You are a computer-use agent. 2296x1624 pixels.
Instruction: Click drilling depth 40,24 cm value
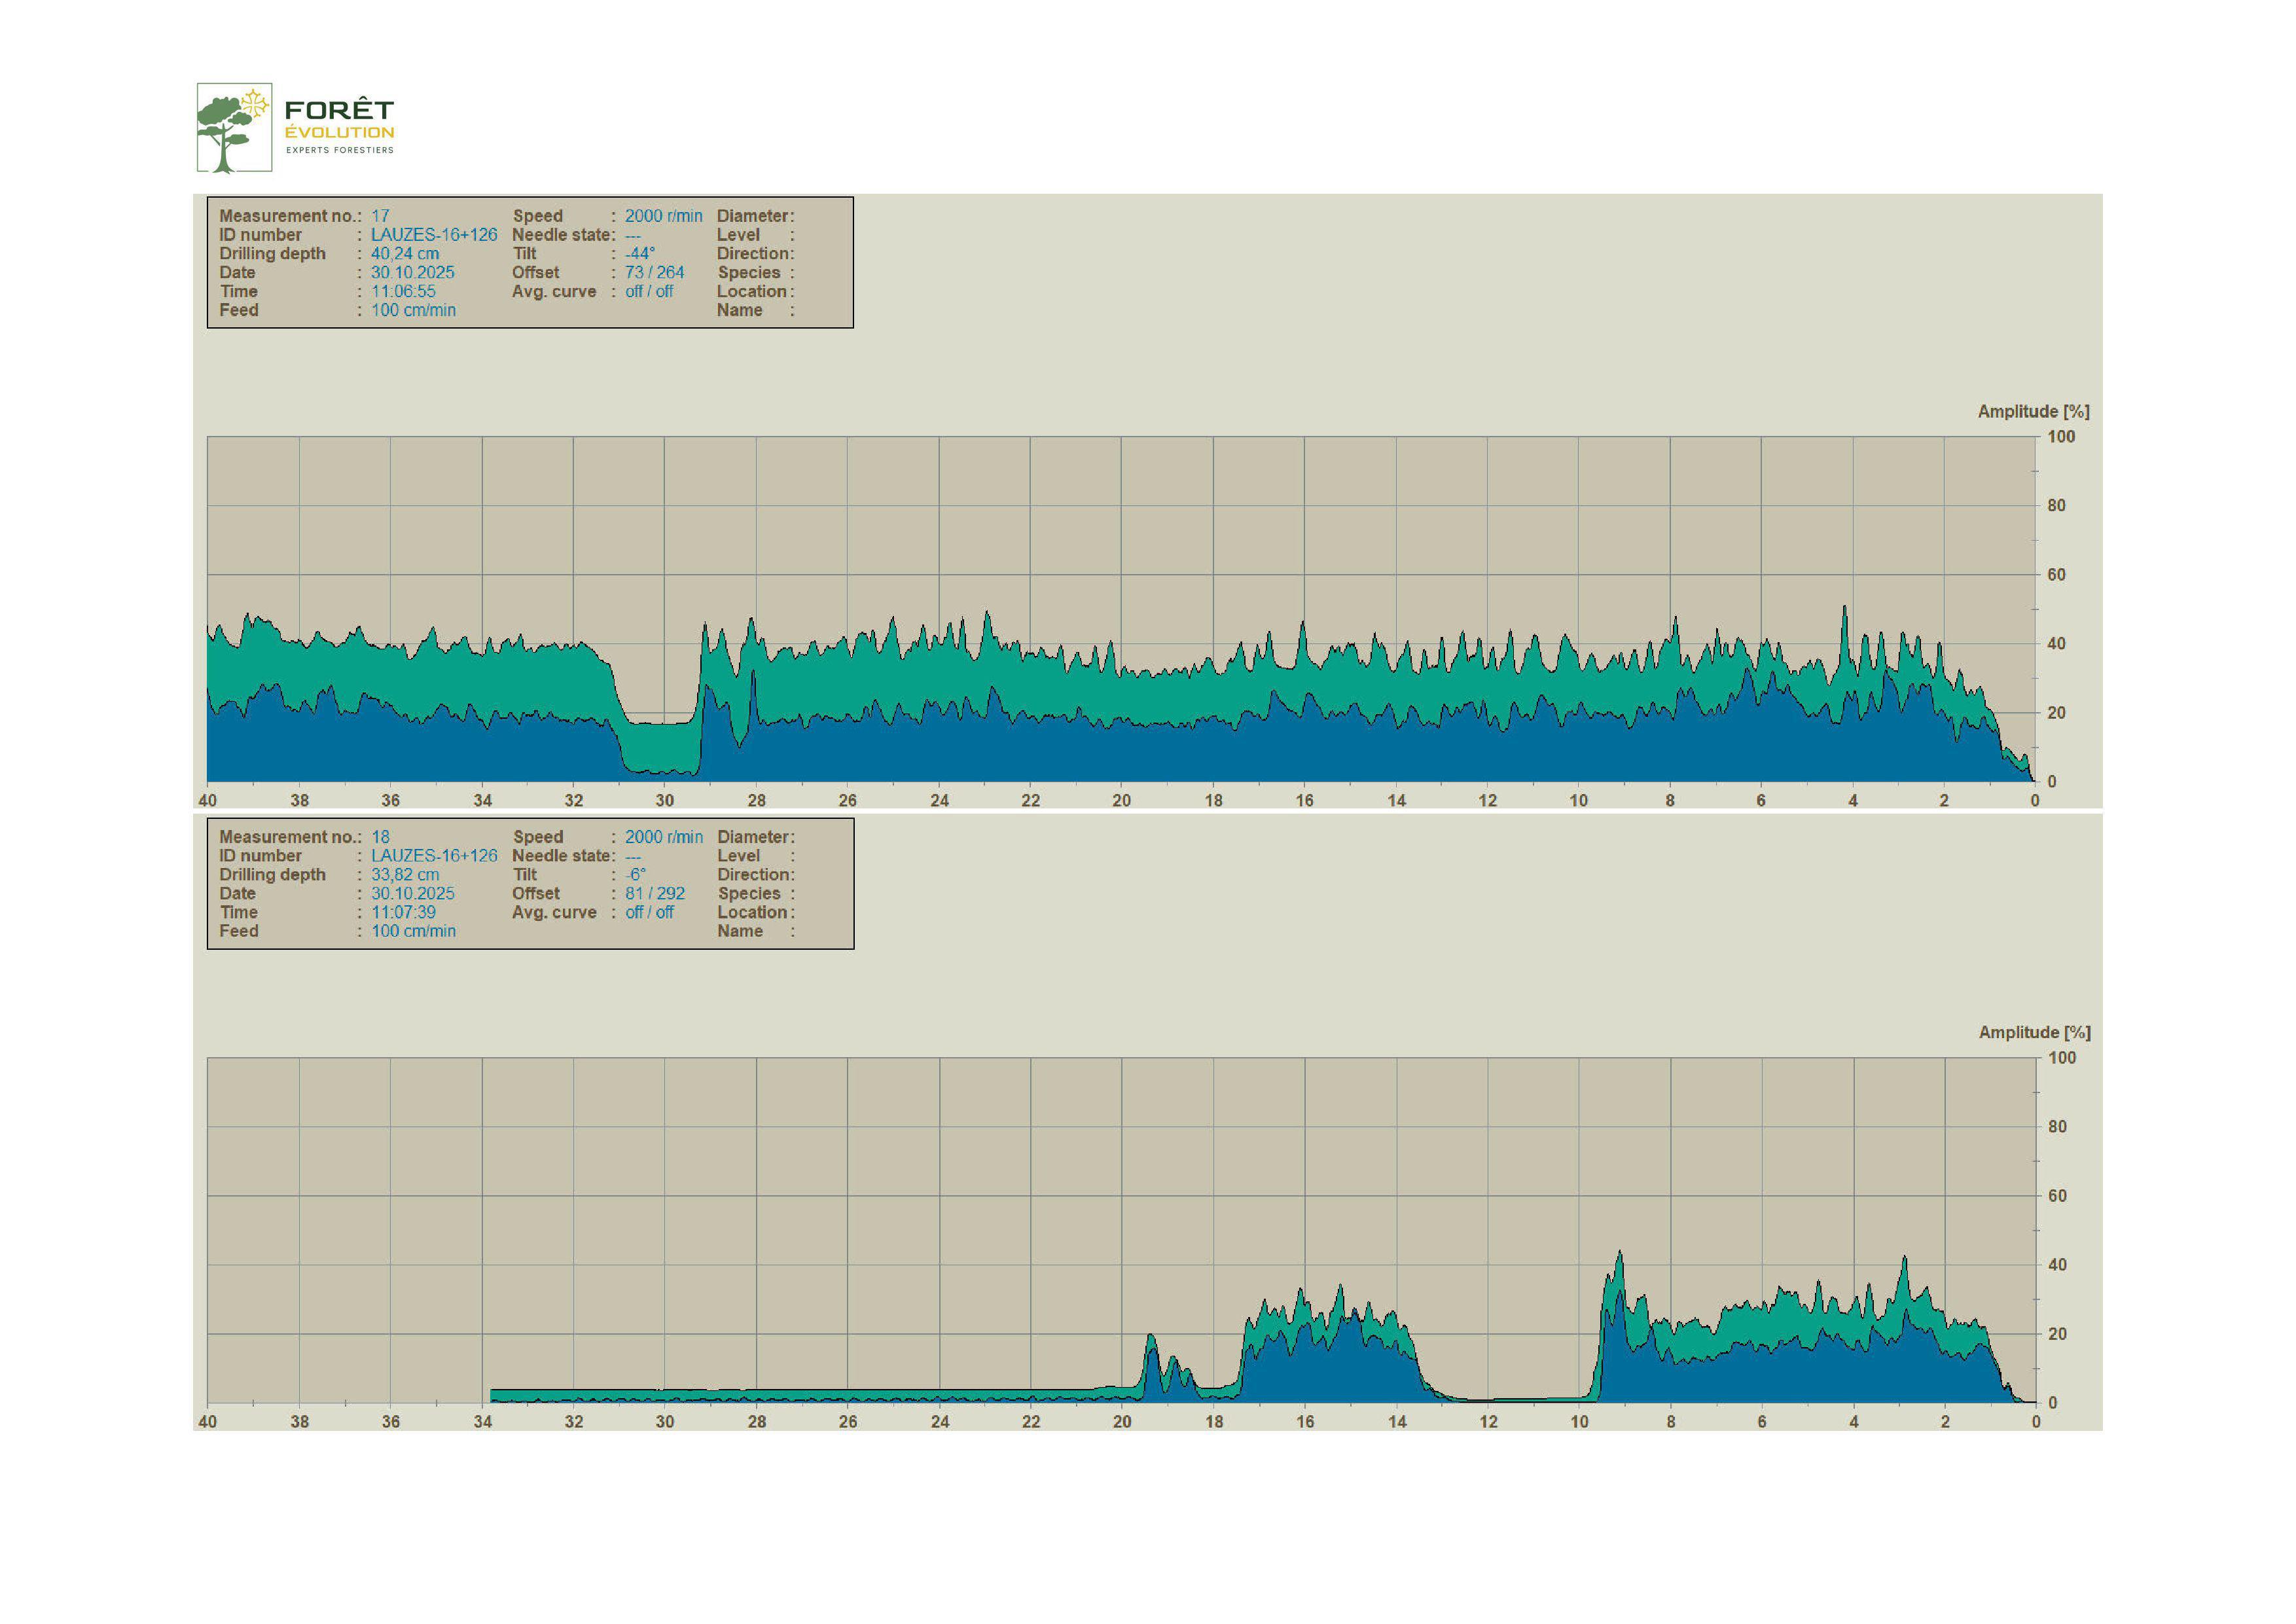[405, 254]
